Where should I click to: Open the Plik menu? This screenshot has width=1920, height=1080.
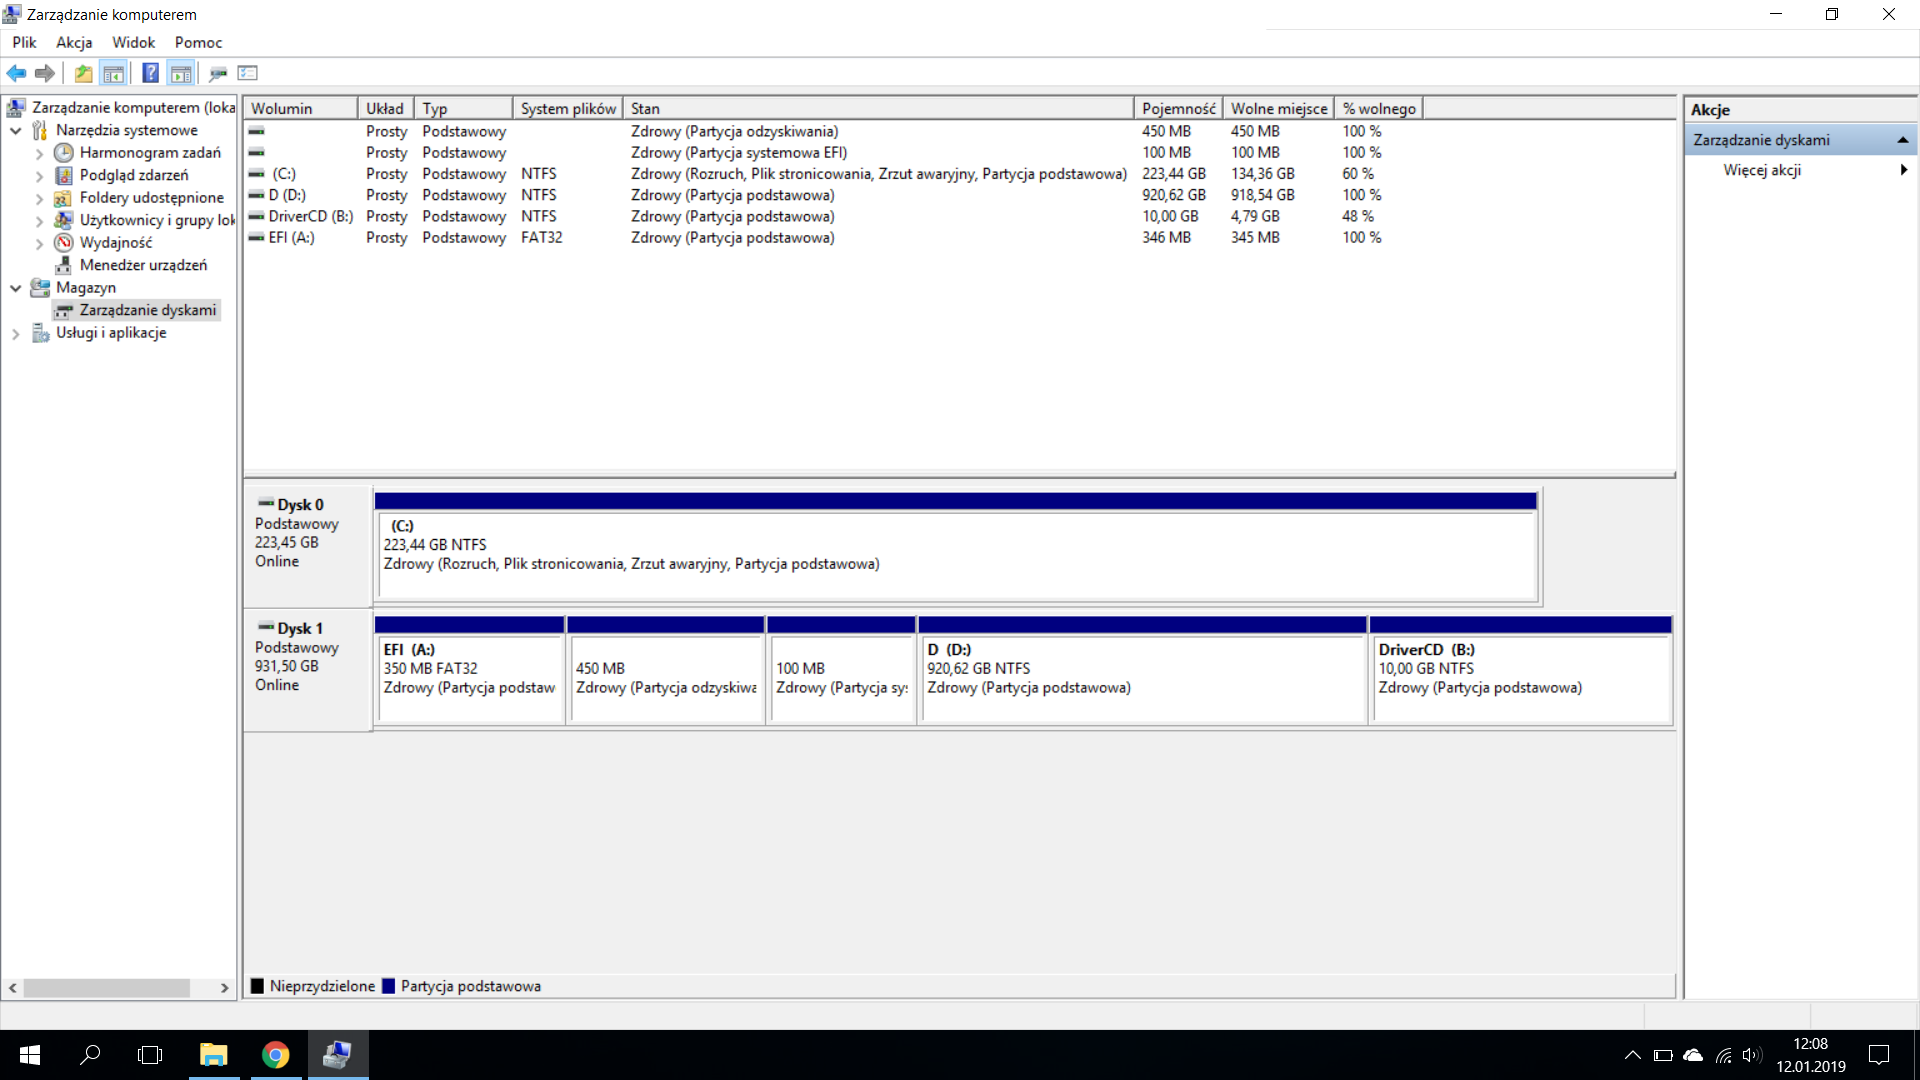coord(24,42)
